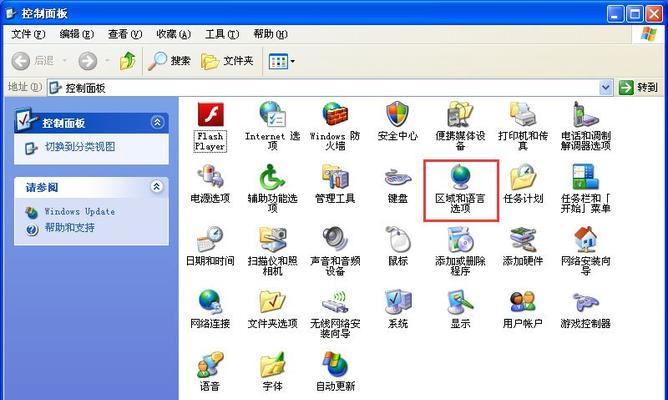This screenshot has height=400, width=668.
Task: Click the 后退 back button
Action: (x=33, y=61)
